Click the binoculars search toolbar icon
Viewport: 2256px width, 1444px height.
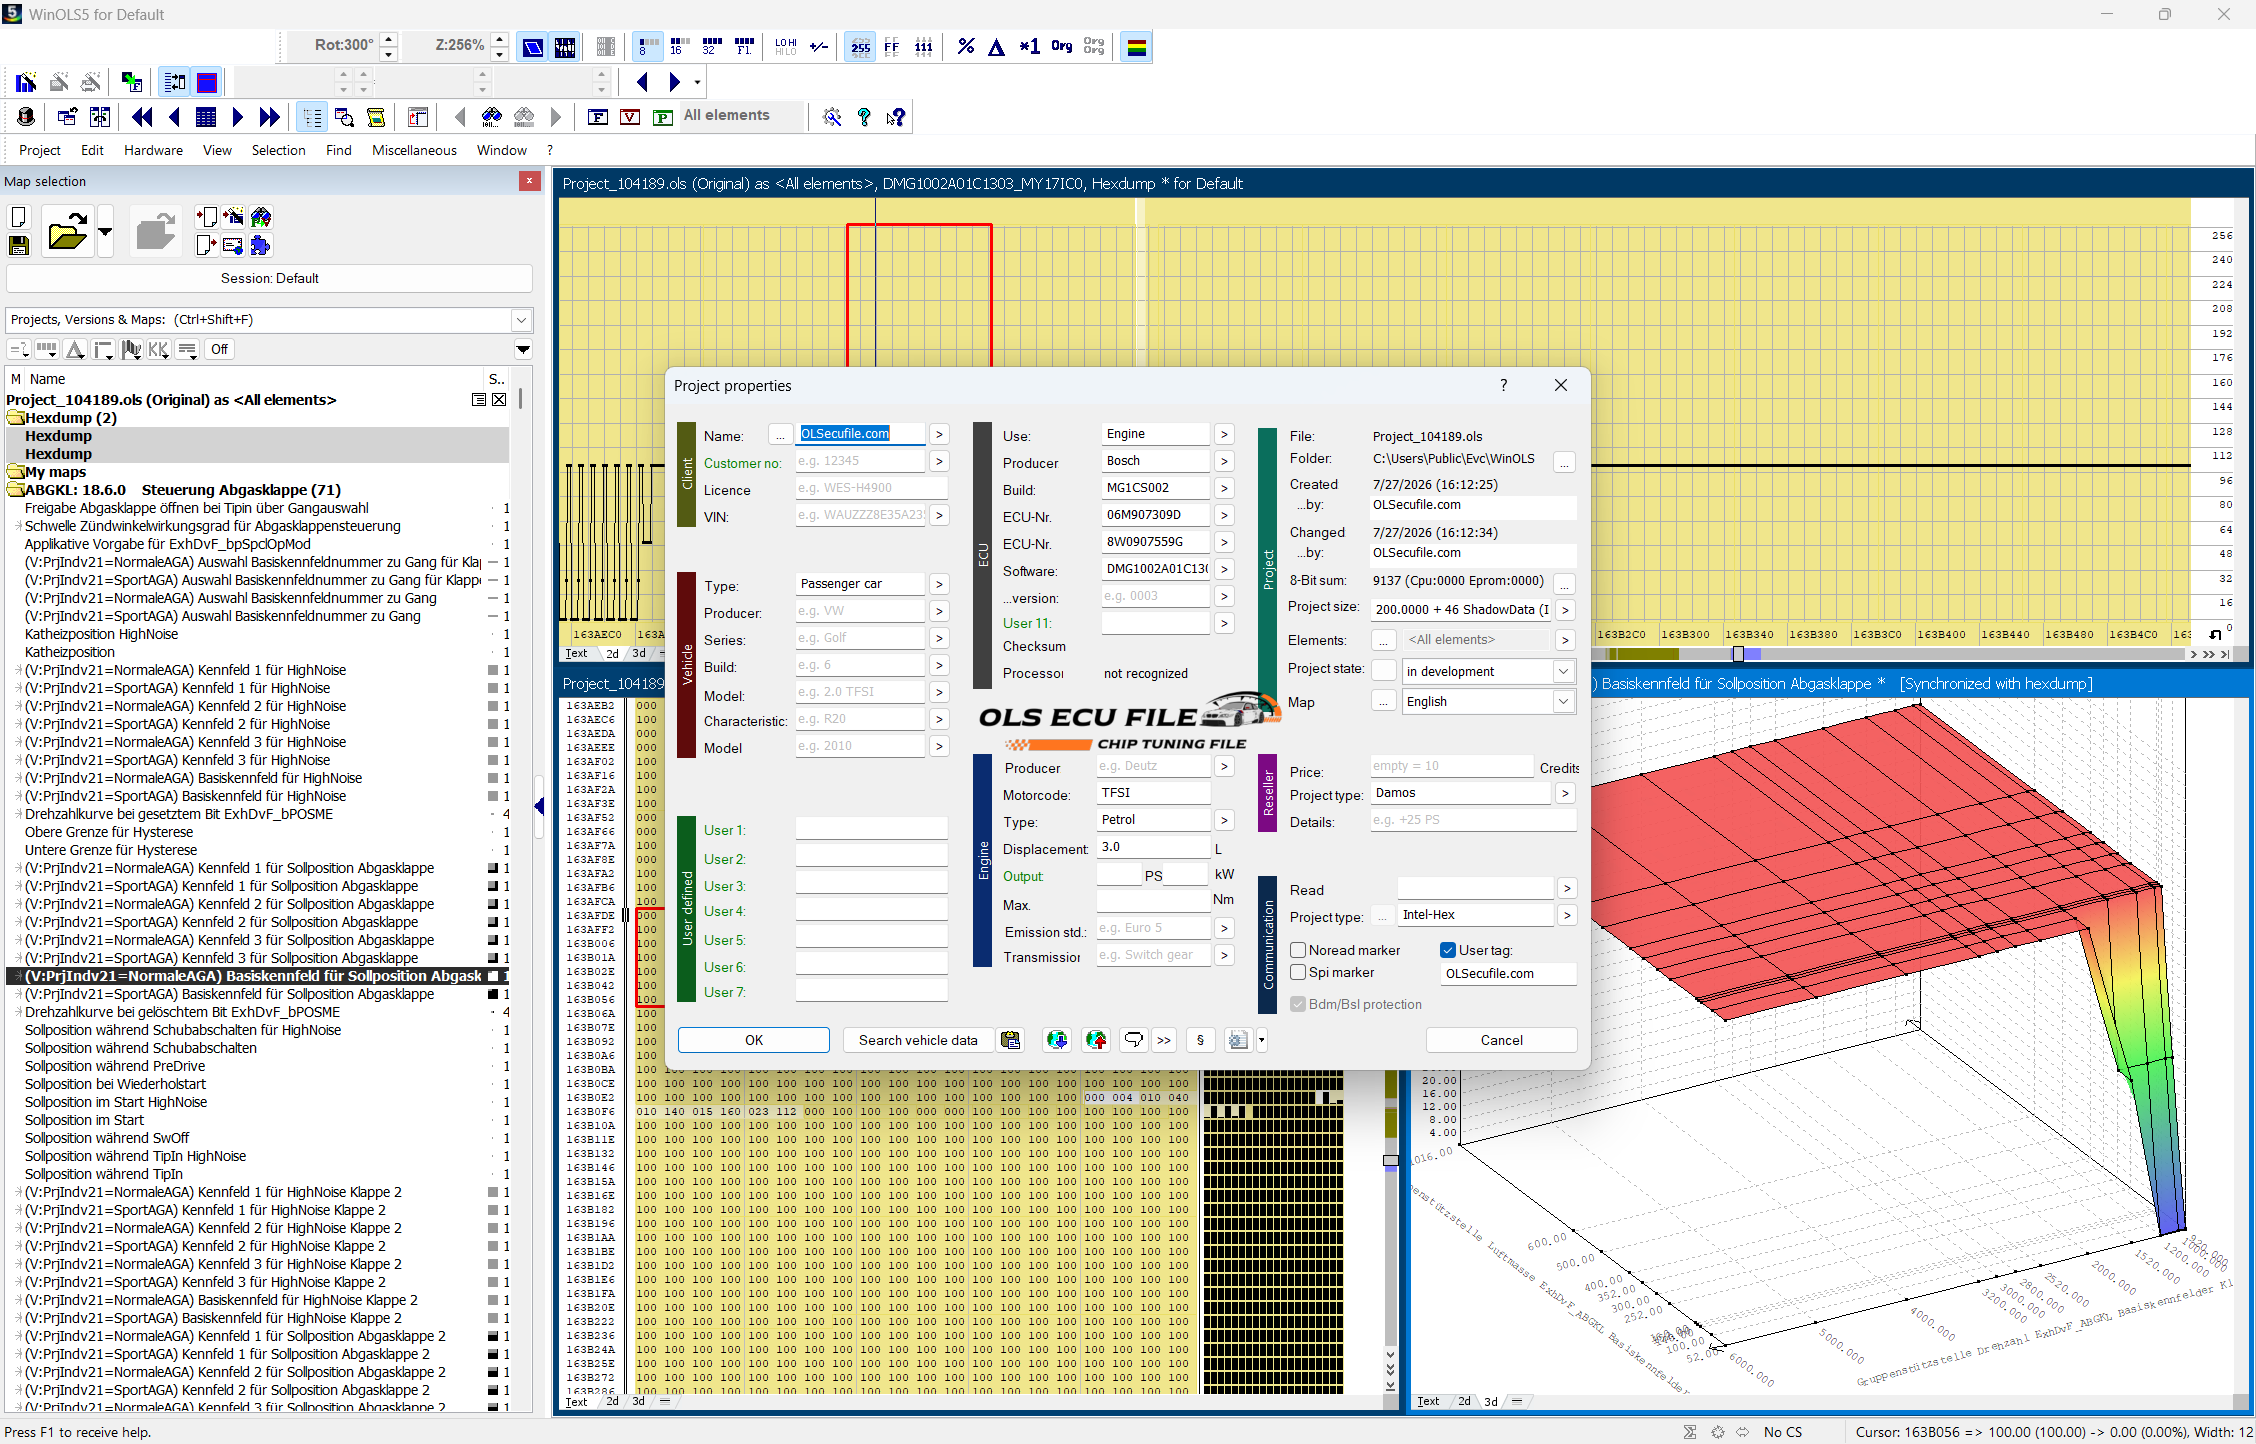491,117
